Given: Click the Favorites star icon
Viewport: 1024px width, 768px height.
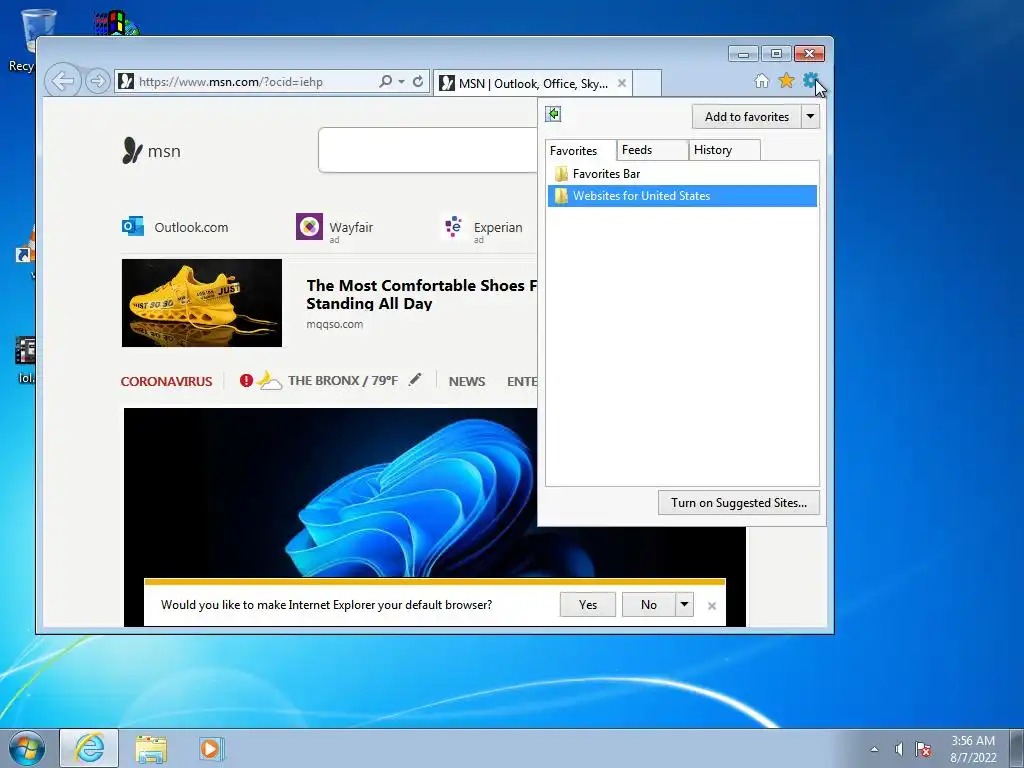Looking at the screenshot, I should click(x=786, y=81).
